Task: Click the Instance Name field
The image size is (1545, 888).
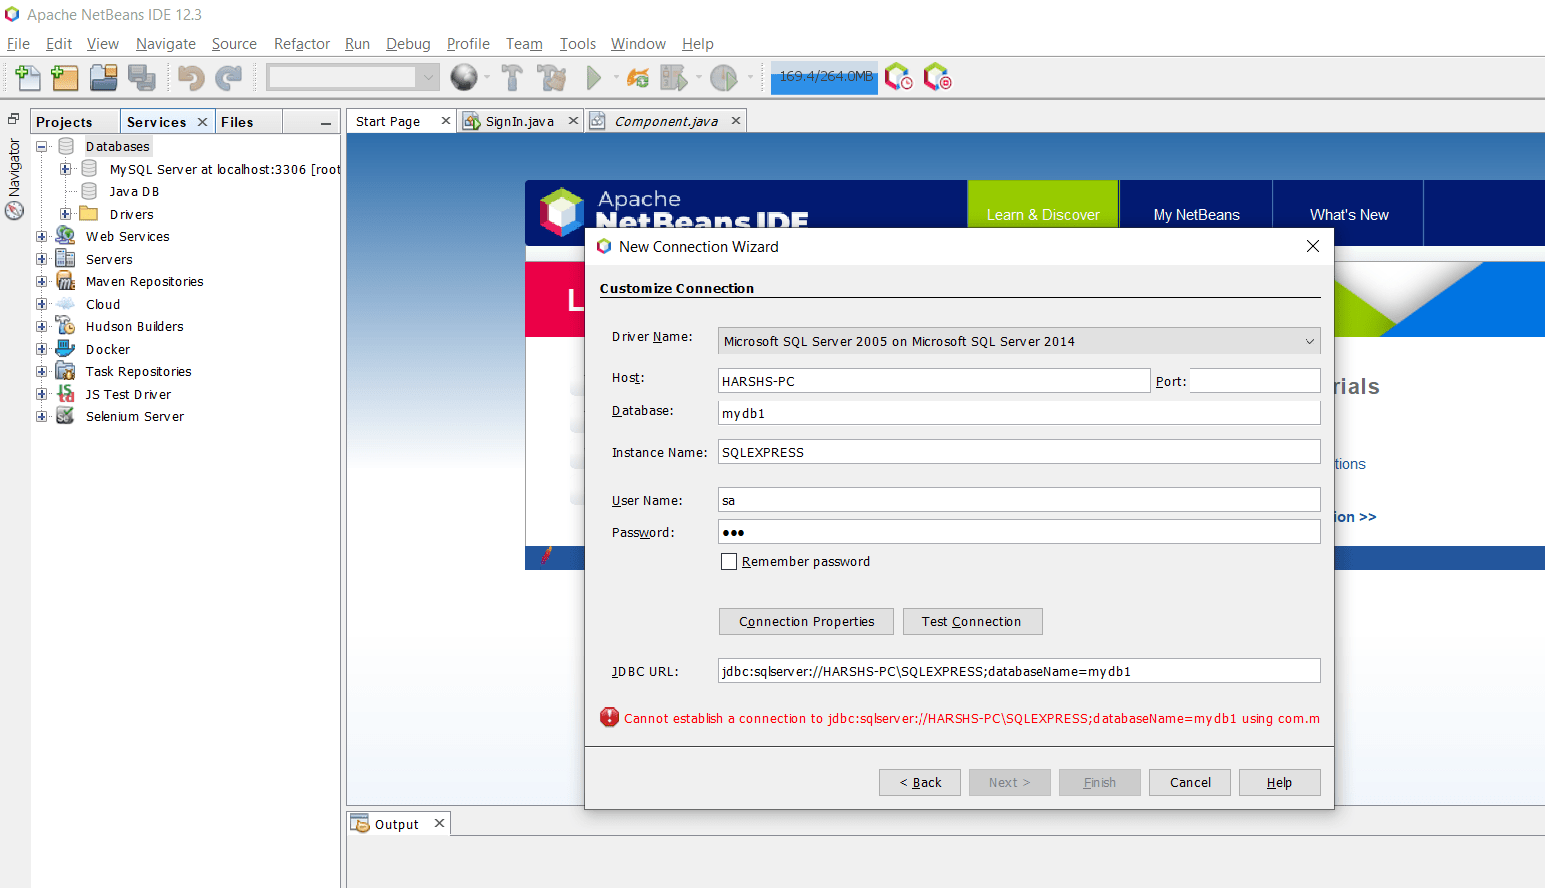Action: 1019,452
